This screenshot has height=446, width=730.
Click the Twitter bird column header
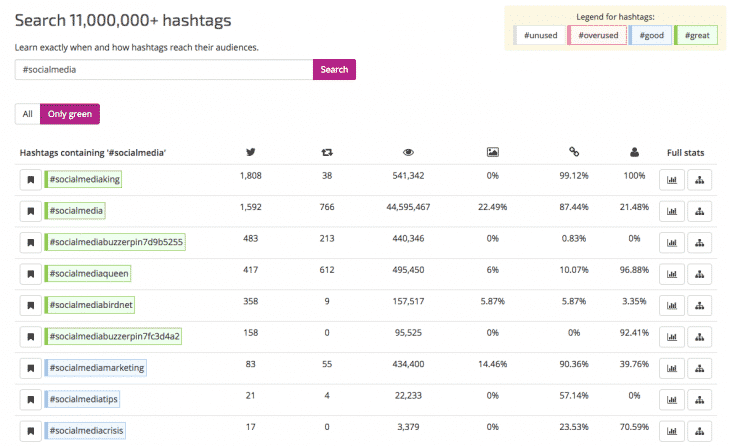pos(251,152)
